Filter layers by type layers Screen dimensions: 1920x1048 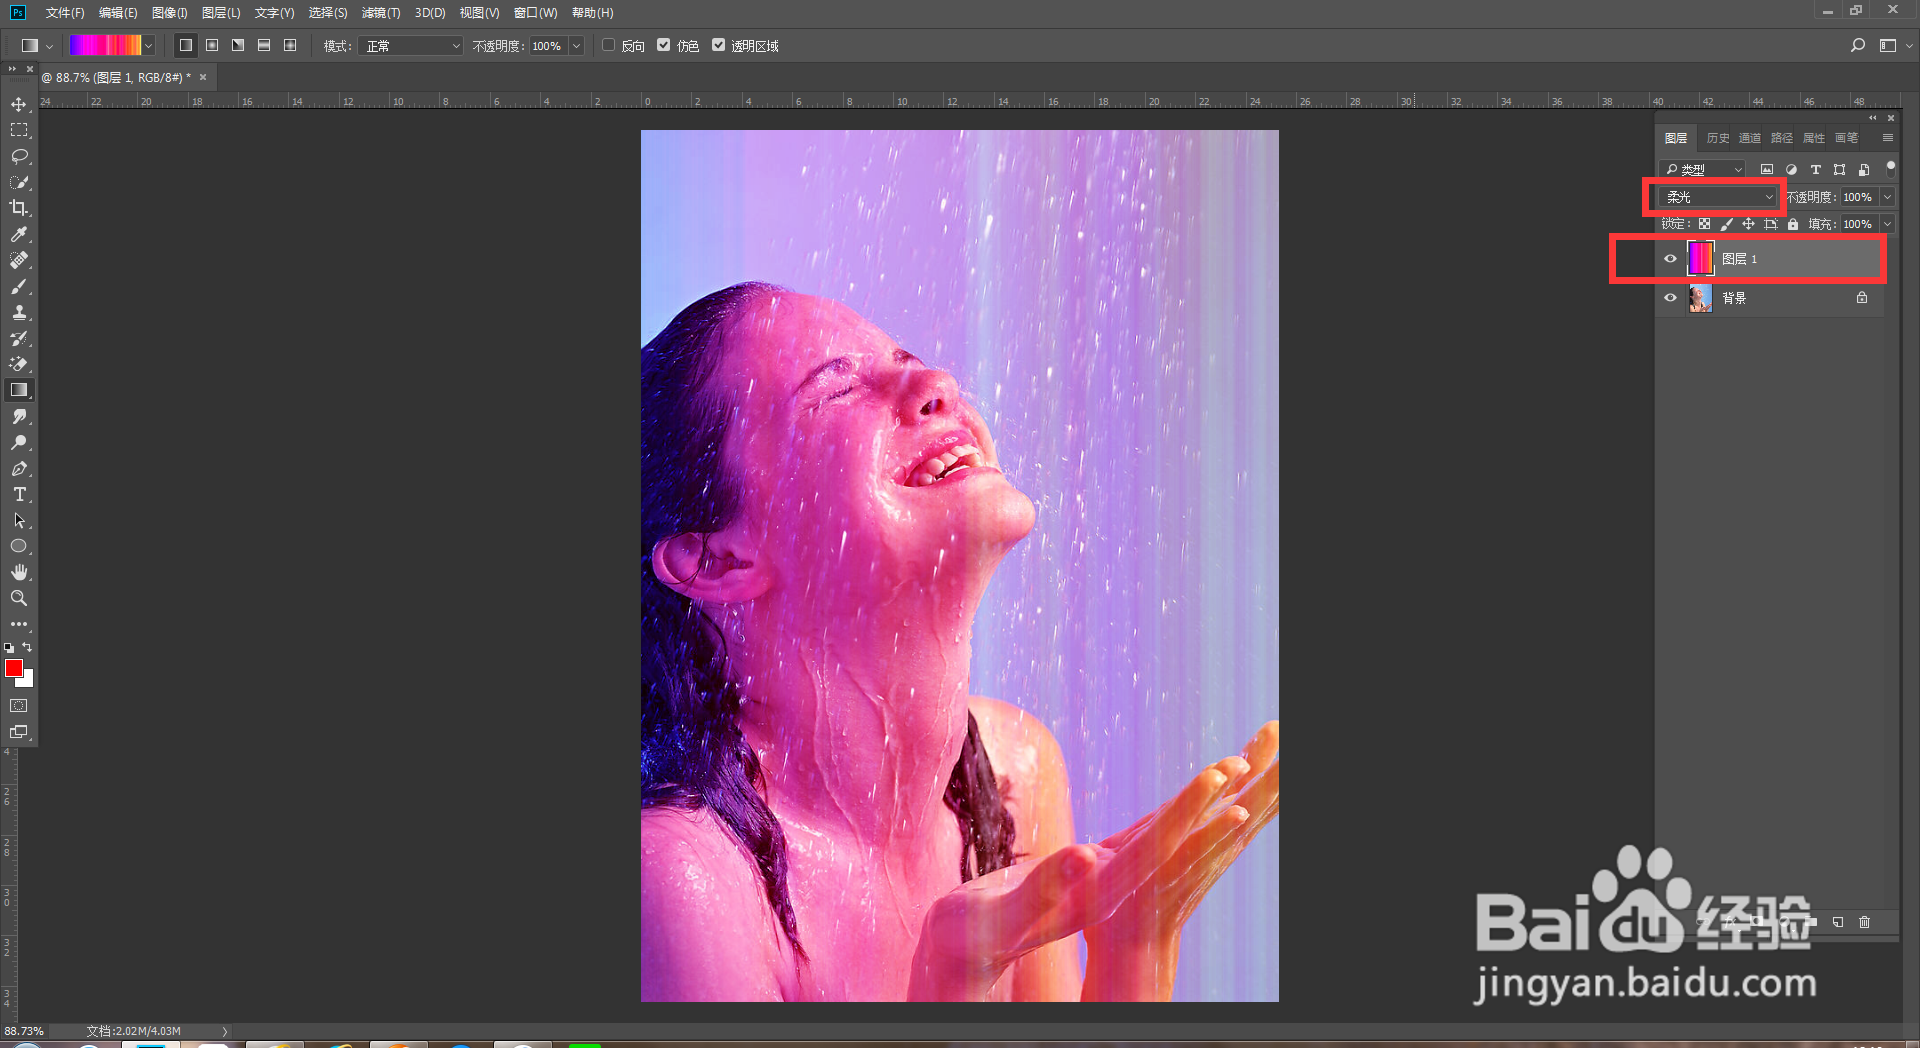pos(1816,169)
